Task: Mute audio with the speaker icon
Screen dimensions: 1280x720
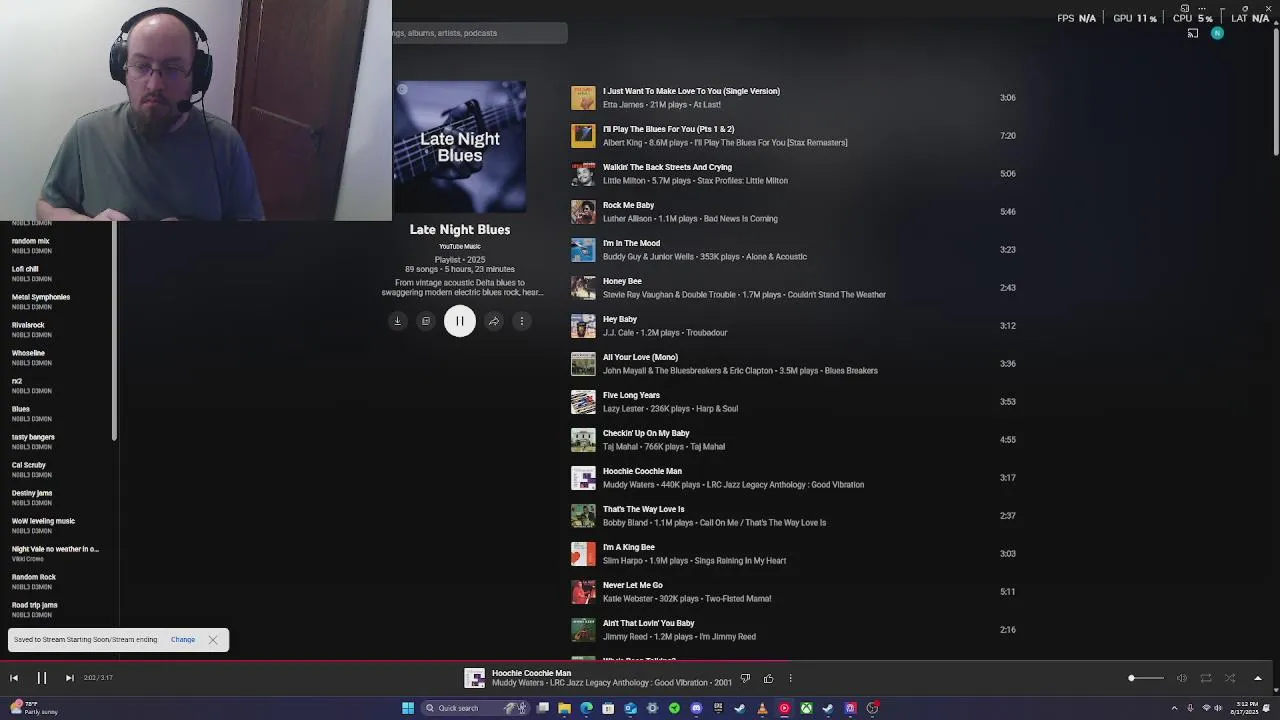Action: pyautogui.click(x=1182, y=678)
